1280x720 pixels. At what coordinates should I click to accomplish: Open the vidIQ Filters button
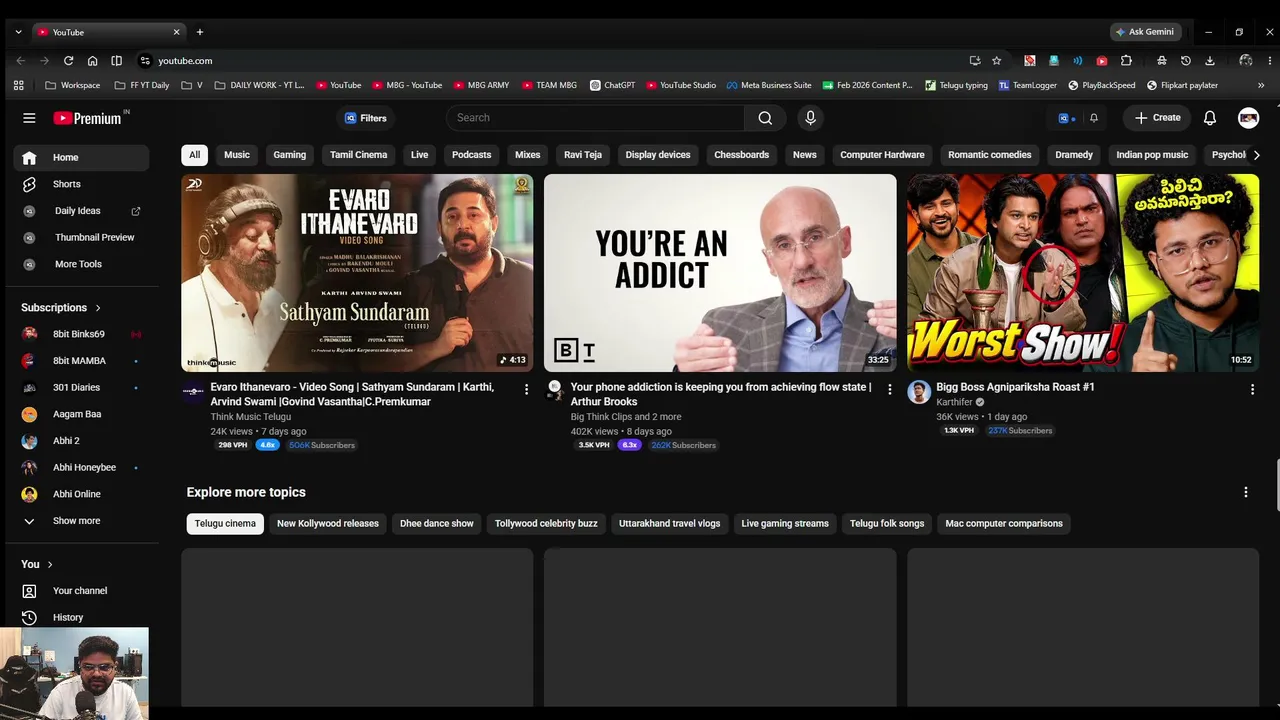[366, 118]
